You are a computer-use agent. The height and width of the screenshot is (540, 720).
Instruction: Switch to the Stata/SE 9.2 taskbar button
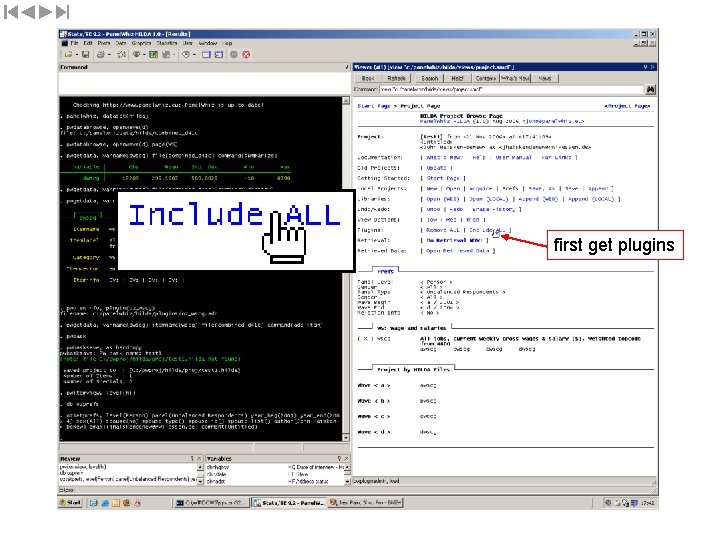click(x=289, y=503)
